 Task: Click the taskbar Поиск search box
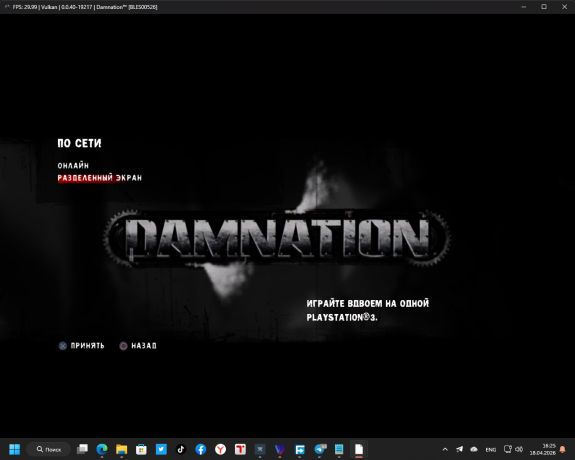point(48,449)
